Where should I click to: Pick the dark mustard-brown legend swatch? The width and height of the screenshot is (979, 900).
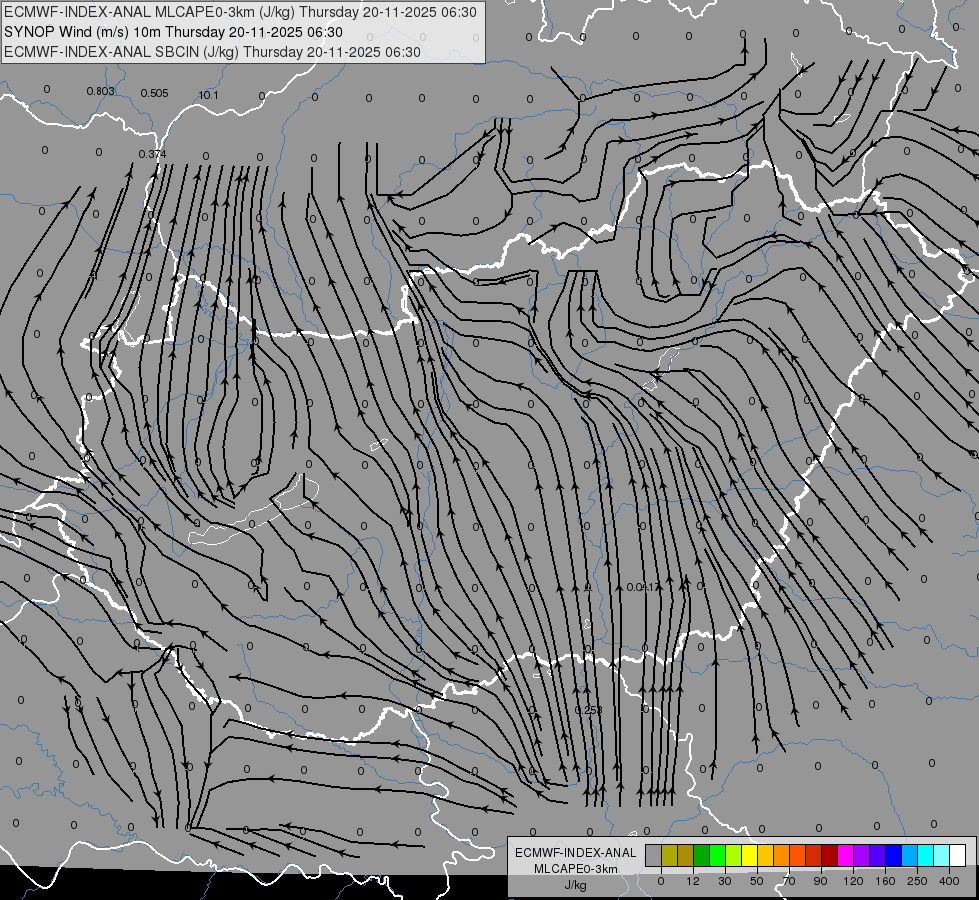click(686, 855)
